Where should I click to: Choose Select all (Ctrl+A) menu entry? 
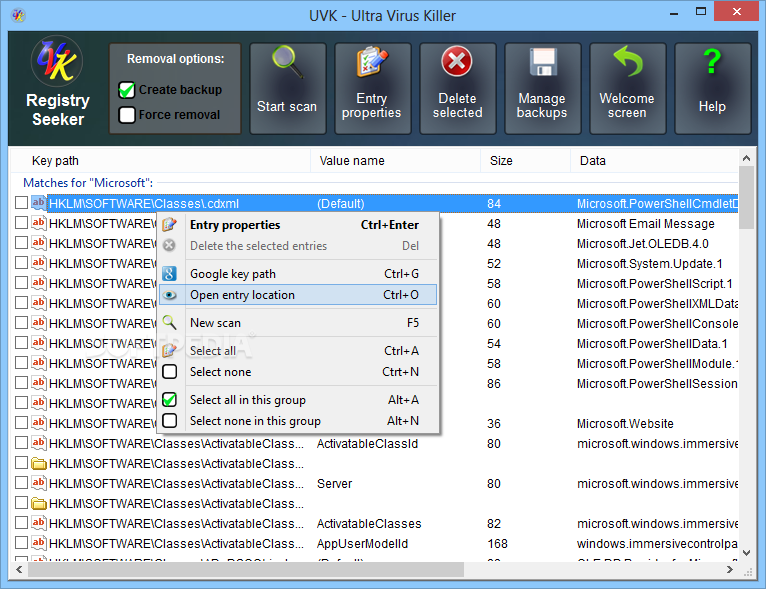coord(298,350)
